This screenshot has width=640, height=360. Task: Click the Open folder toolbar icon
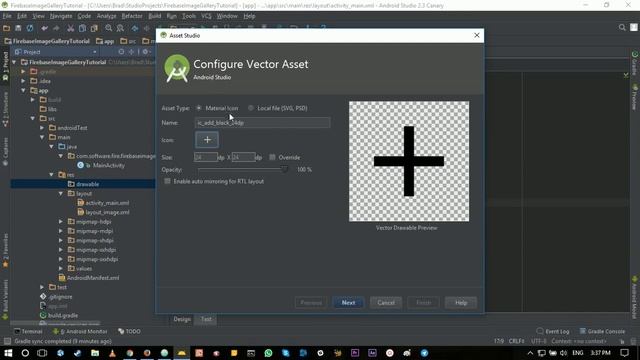(x=7, y=28)
